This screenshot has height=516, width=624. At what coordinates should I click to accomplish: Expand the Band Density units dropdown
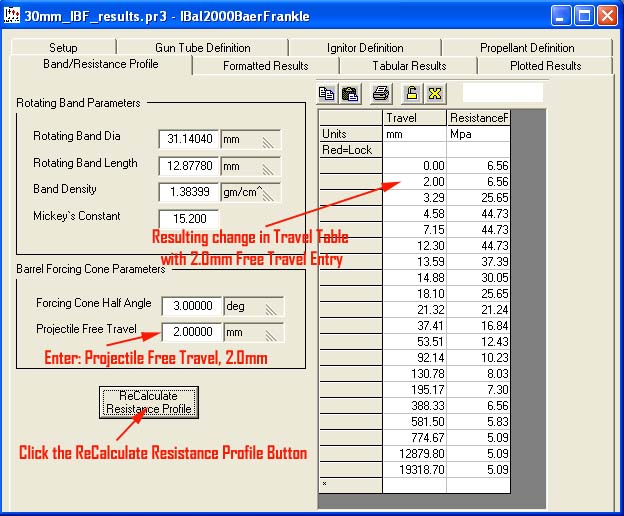pos(251,192)
